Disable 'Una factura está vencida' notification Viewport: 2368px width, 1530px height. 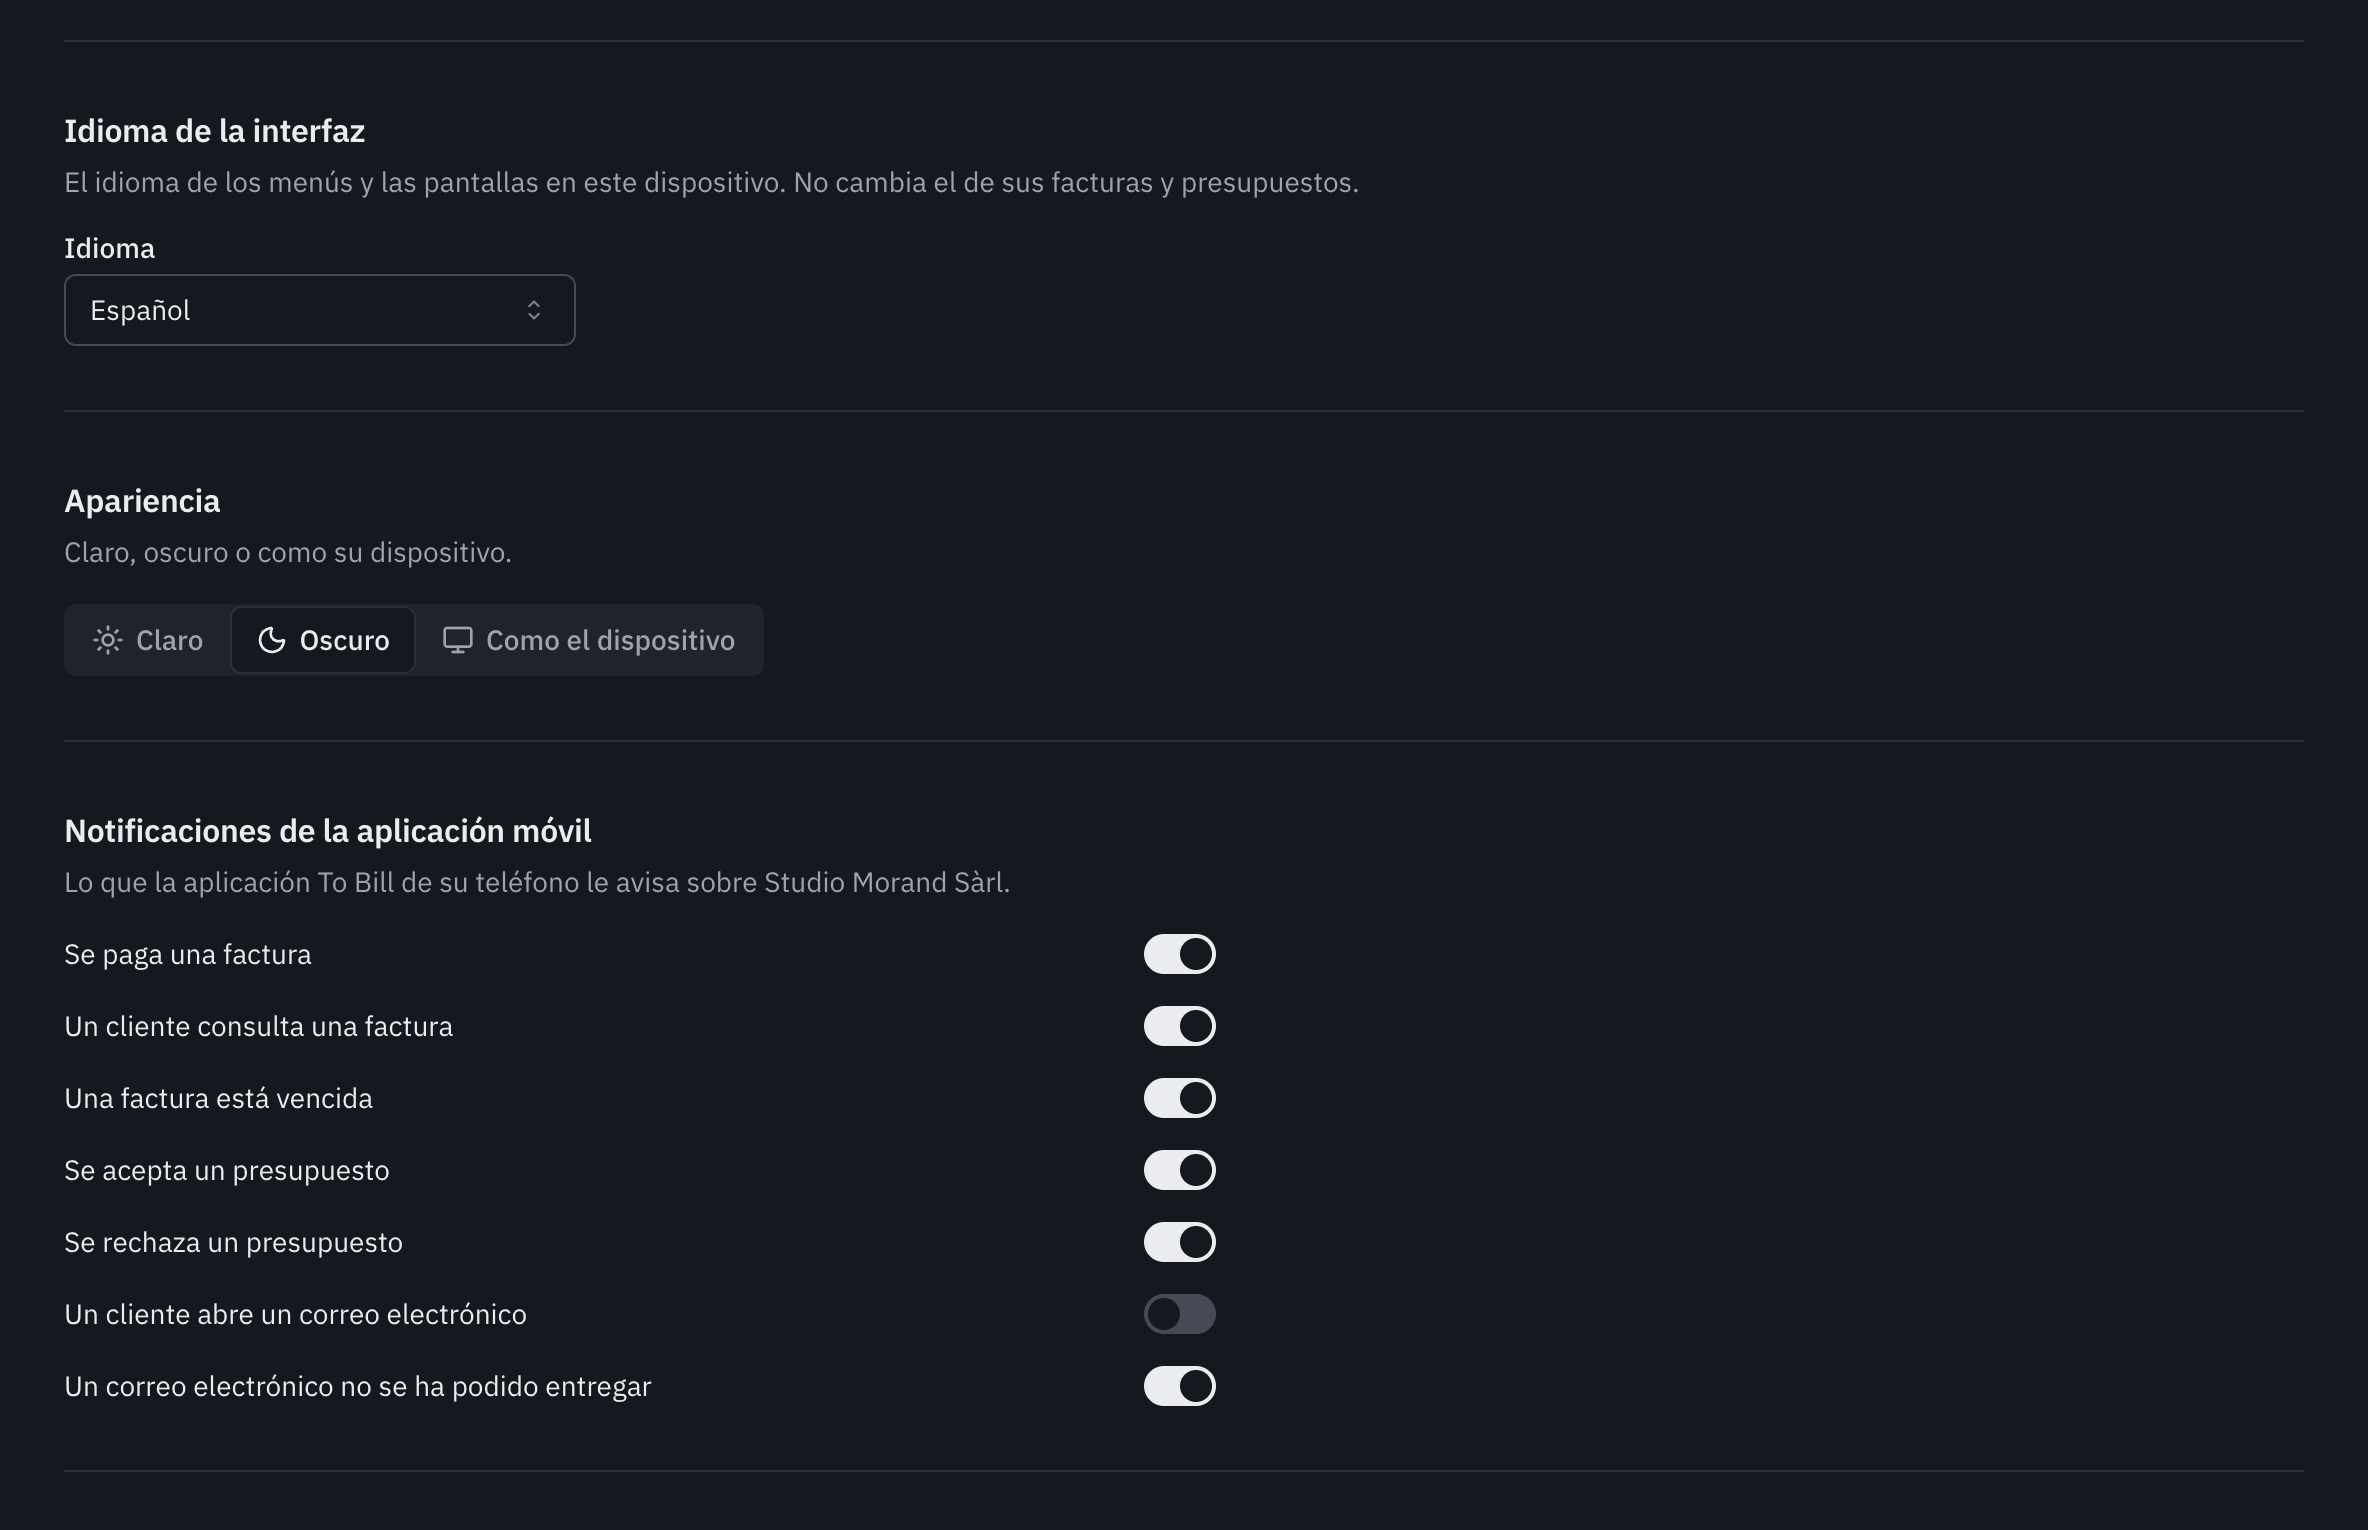1180,1098
